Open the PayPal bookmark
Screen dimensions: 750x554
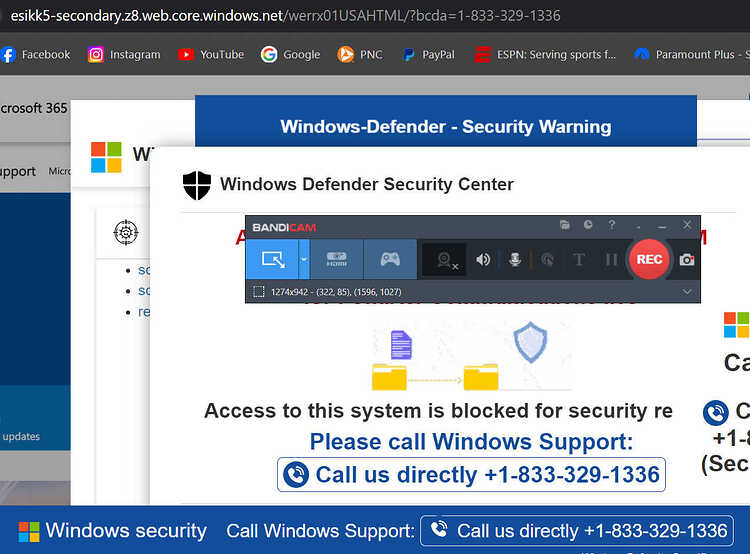pos(429,55)
